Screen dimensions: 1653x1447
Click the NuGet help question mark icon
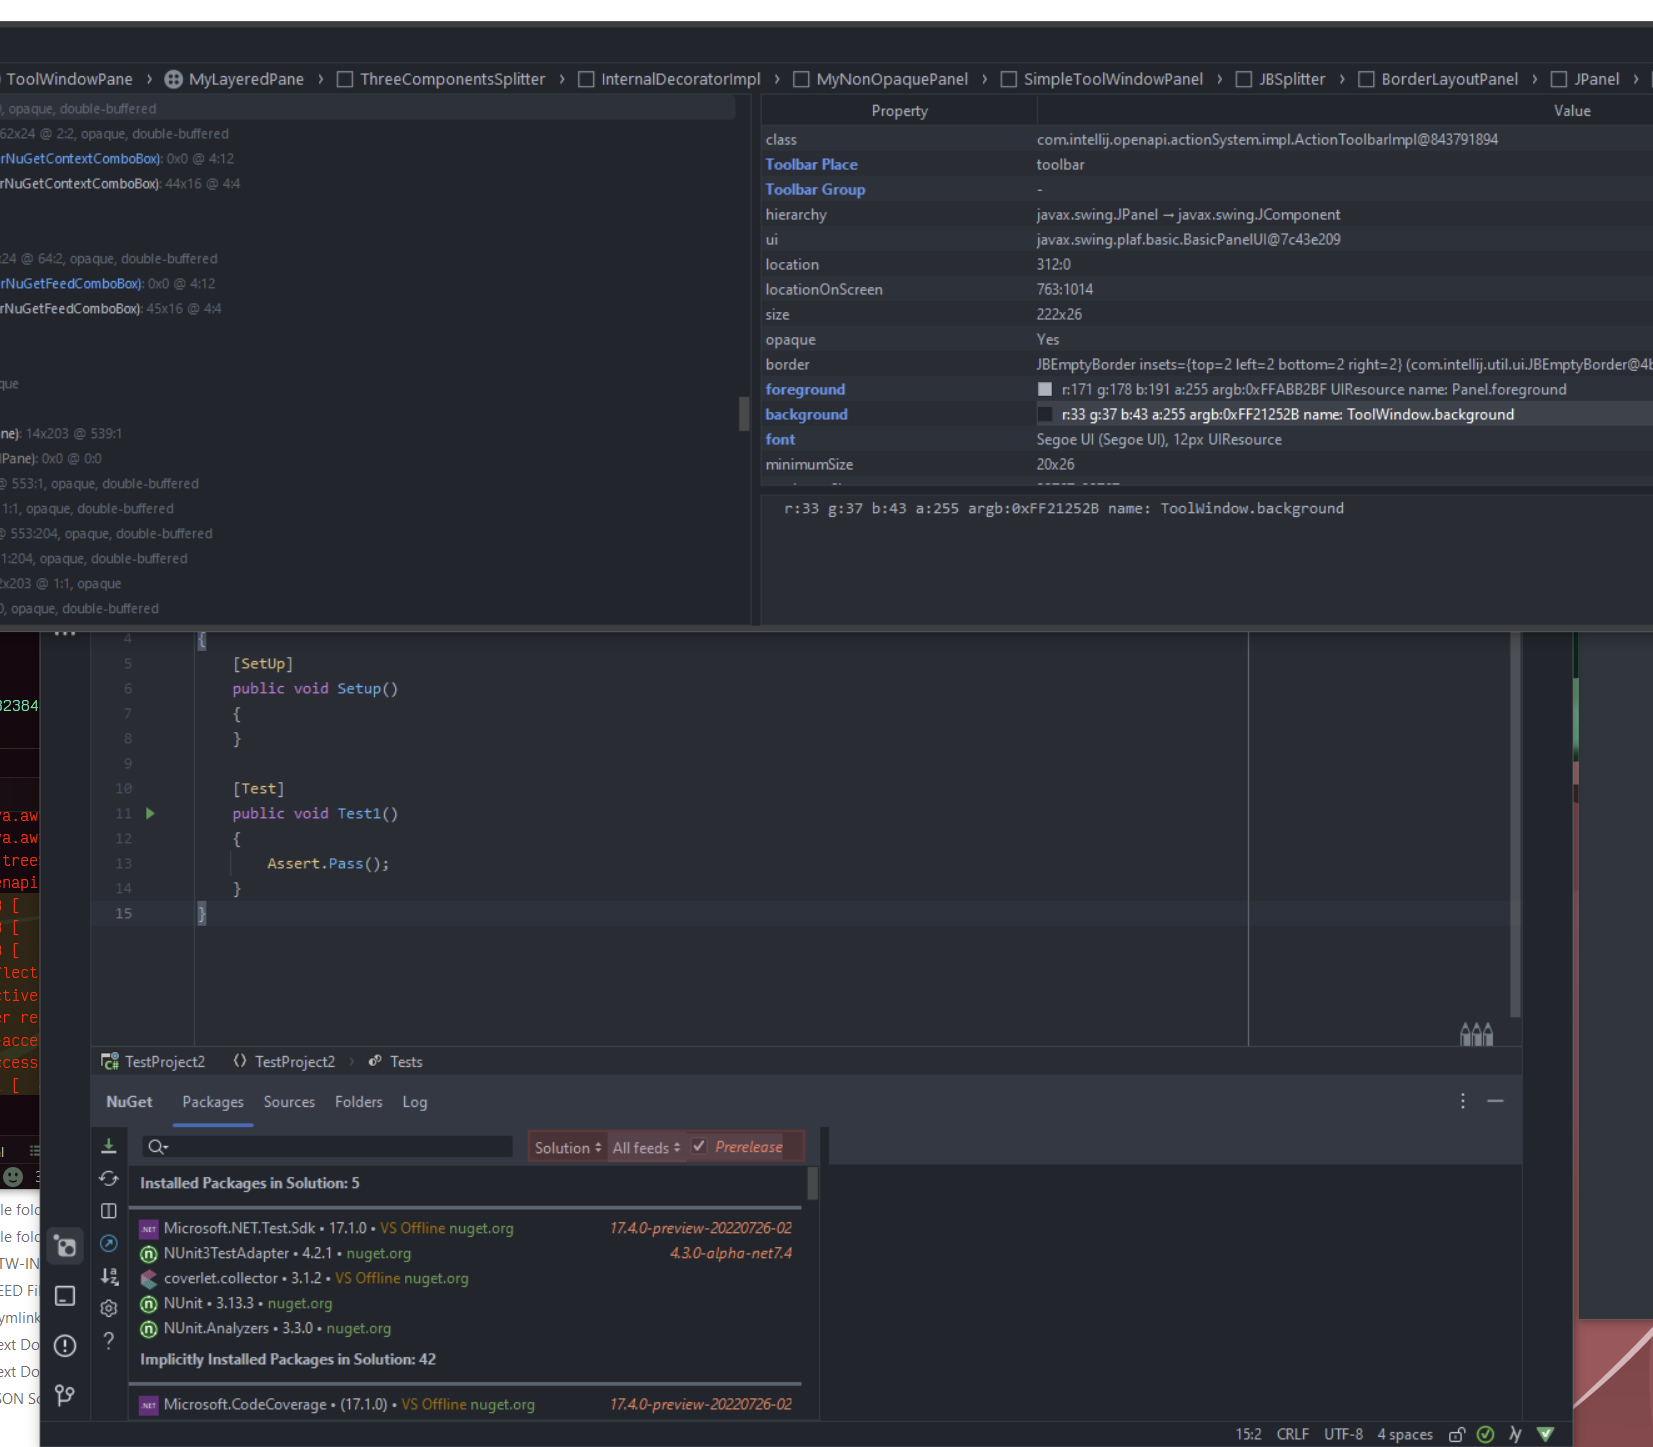109,1340
